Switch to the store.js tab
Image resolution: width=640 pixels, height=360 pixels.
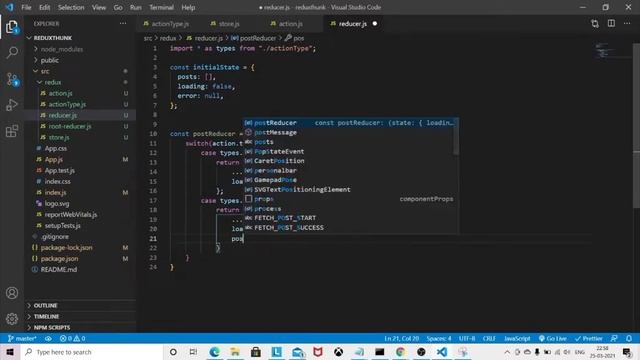coord(229,24)
